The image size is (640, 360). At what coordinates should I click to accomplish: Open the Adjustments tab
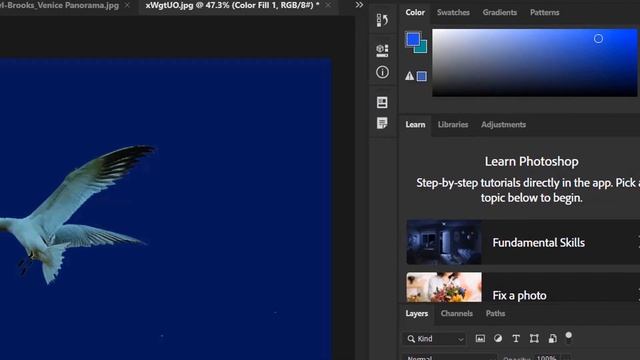tap(503, 124)
